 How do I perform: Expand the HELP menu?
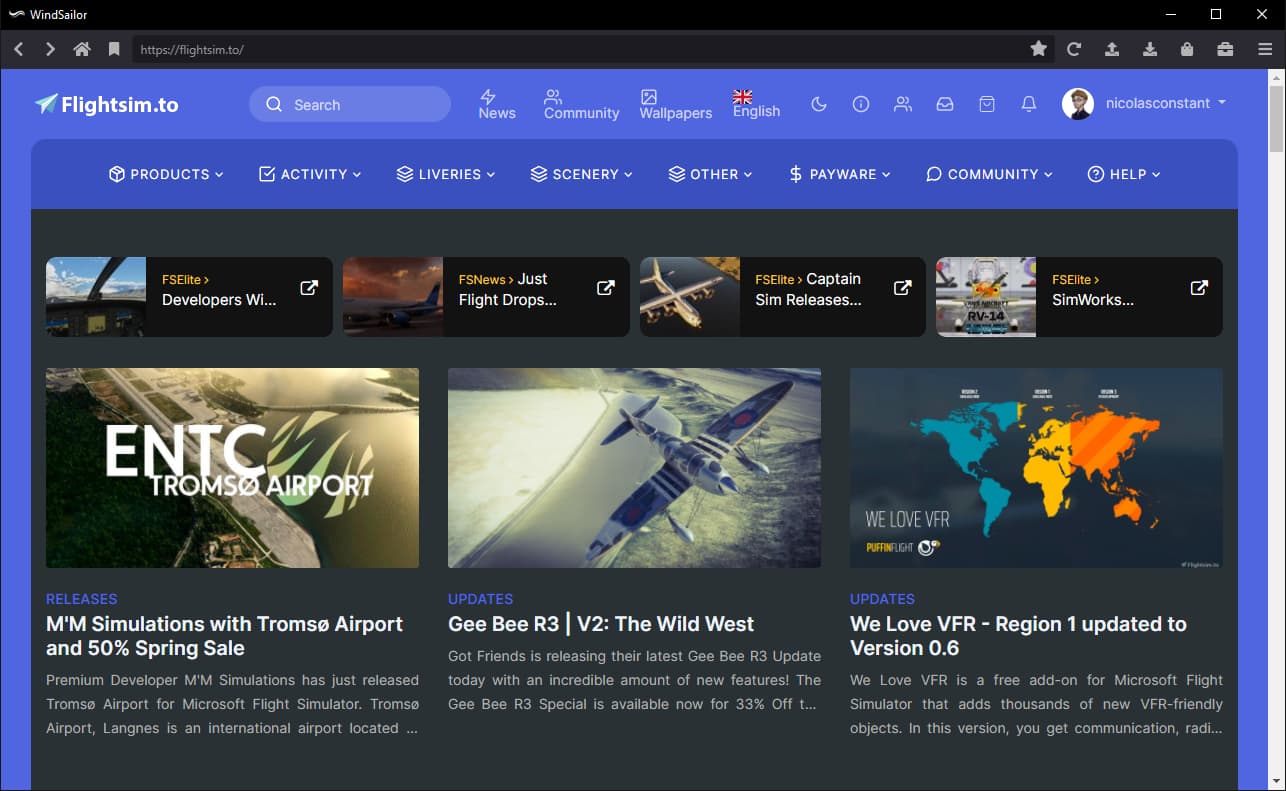click(1124, 174)
